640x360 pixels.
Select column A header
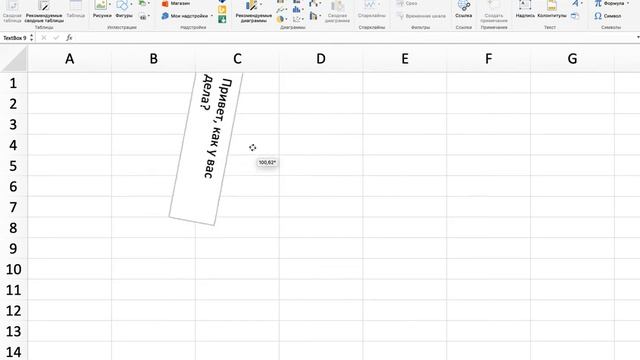[69, 59]
